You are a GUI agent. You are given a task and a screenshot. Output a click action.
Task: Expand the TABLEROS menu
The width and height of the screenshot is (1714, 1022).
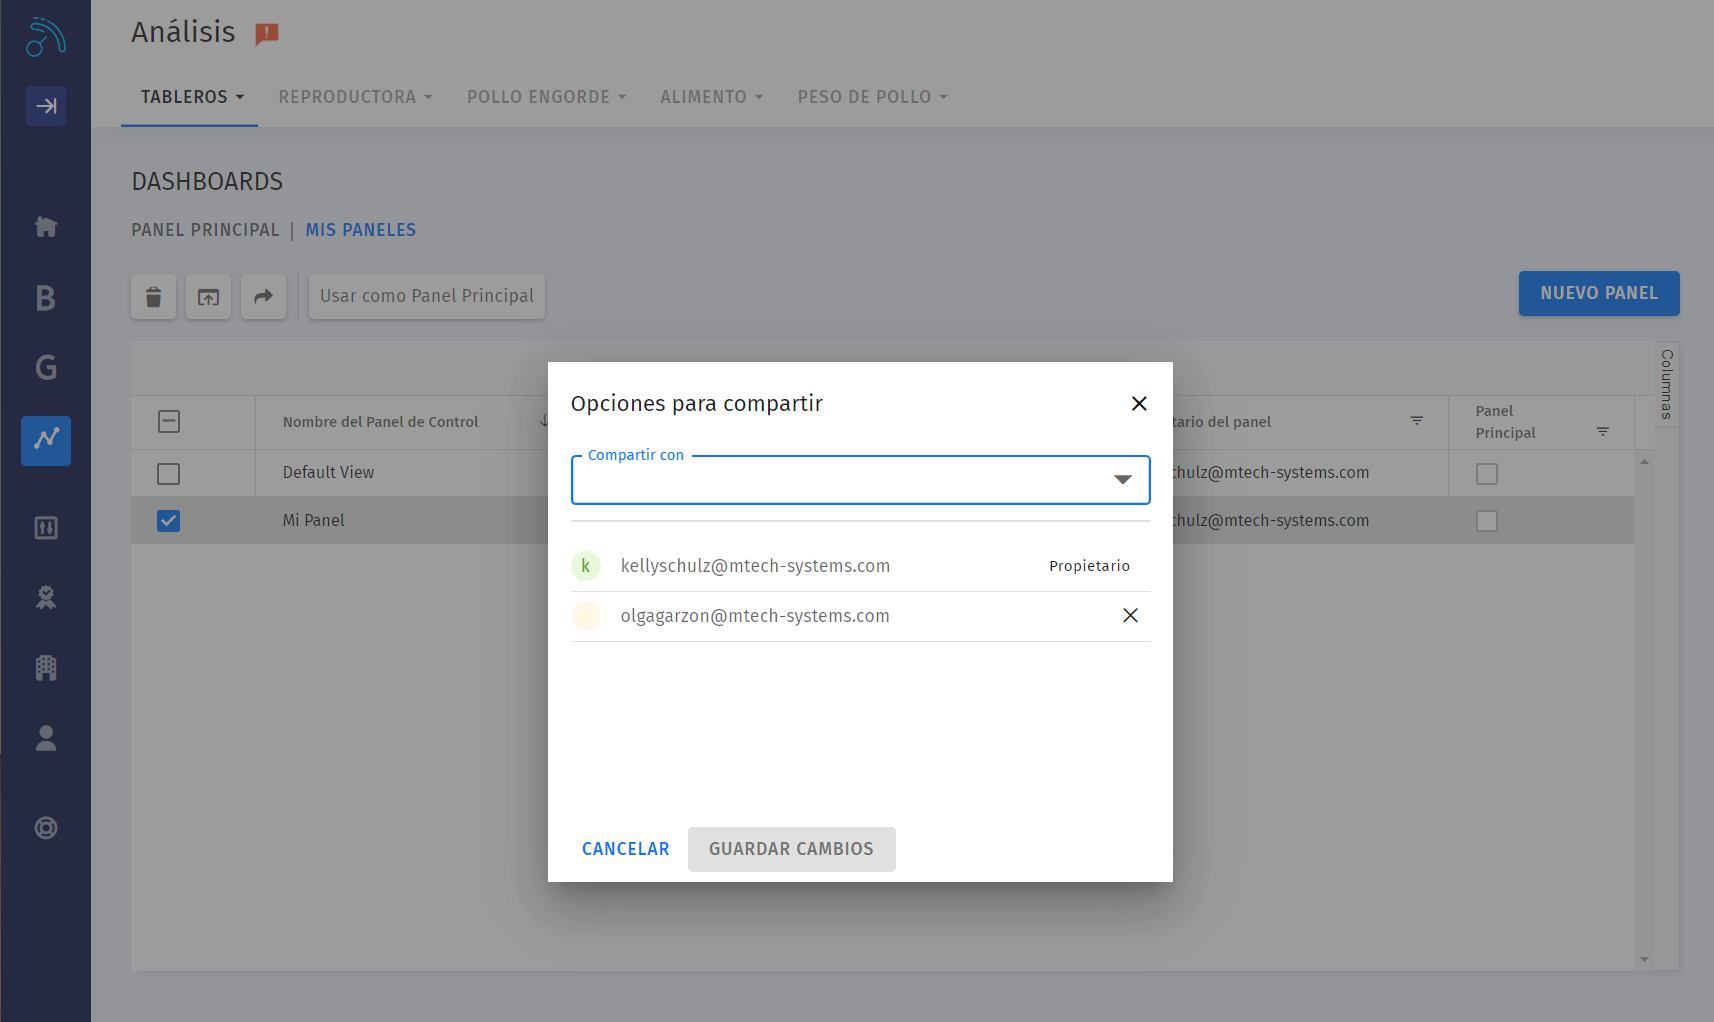[x=192, y=97]
